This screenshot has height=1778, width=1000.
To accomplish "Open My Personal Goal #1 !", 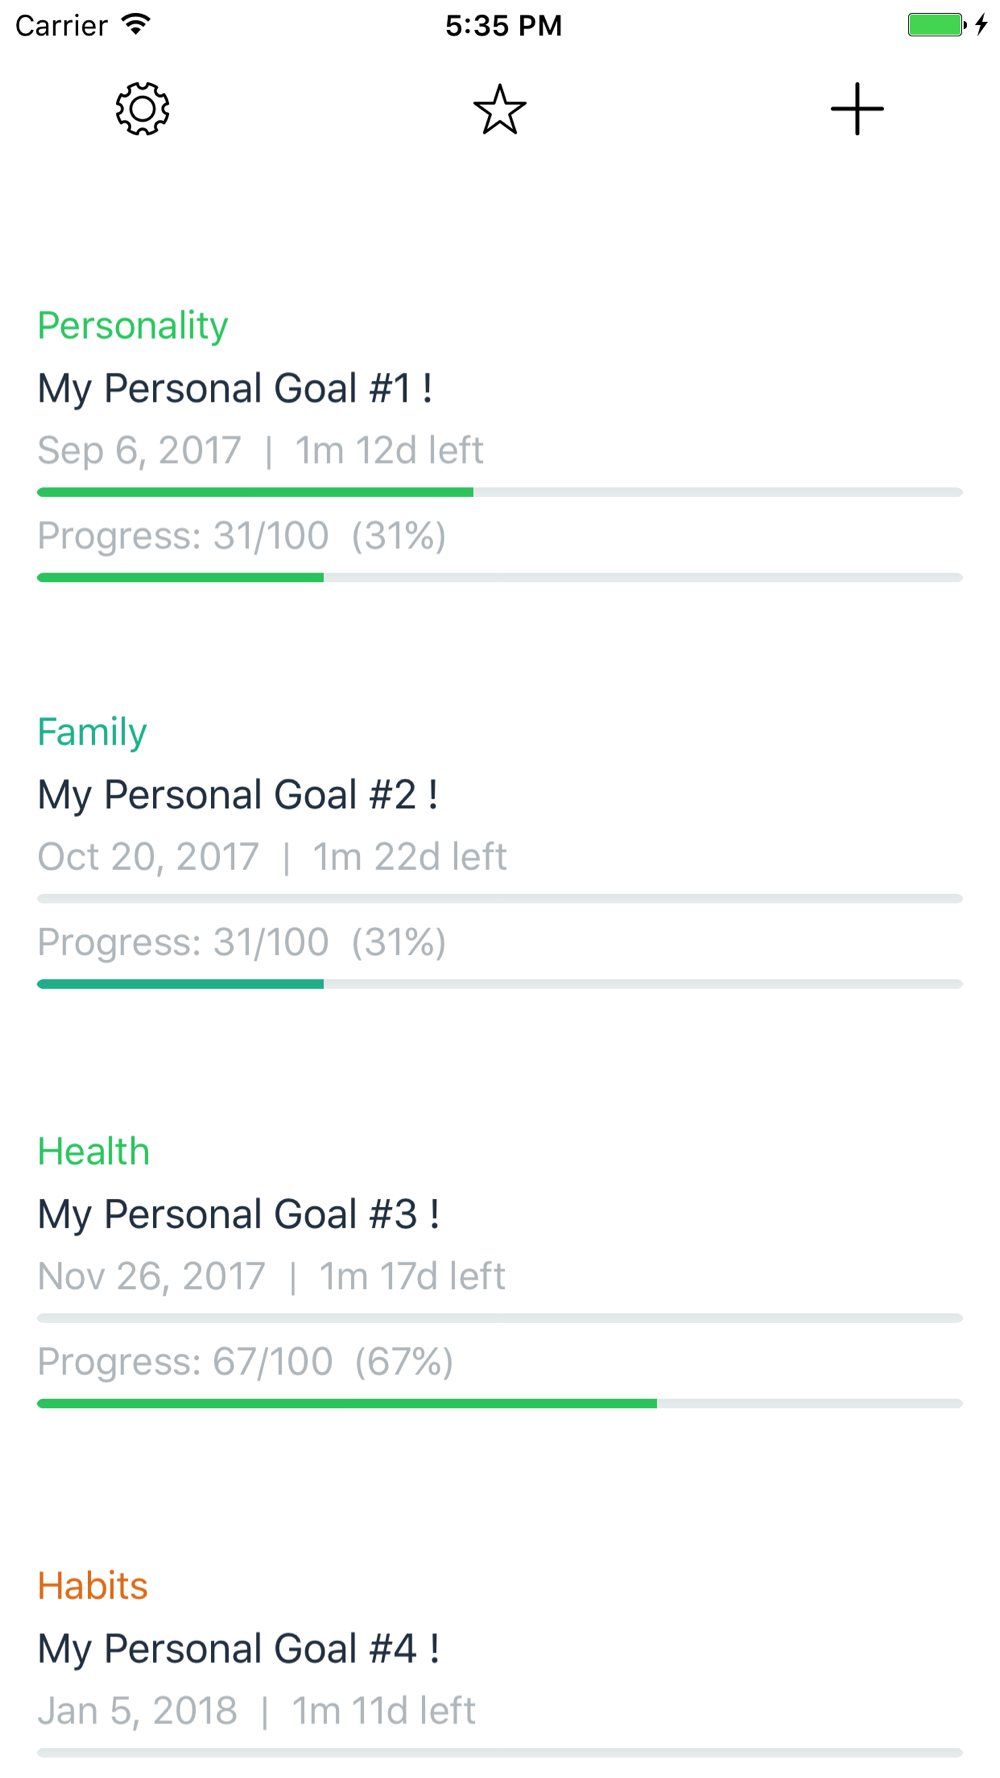I will click(x=235, y=388).
